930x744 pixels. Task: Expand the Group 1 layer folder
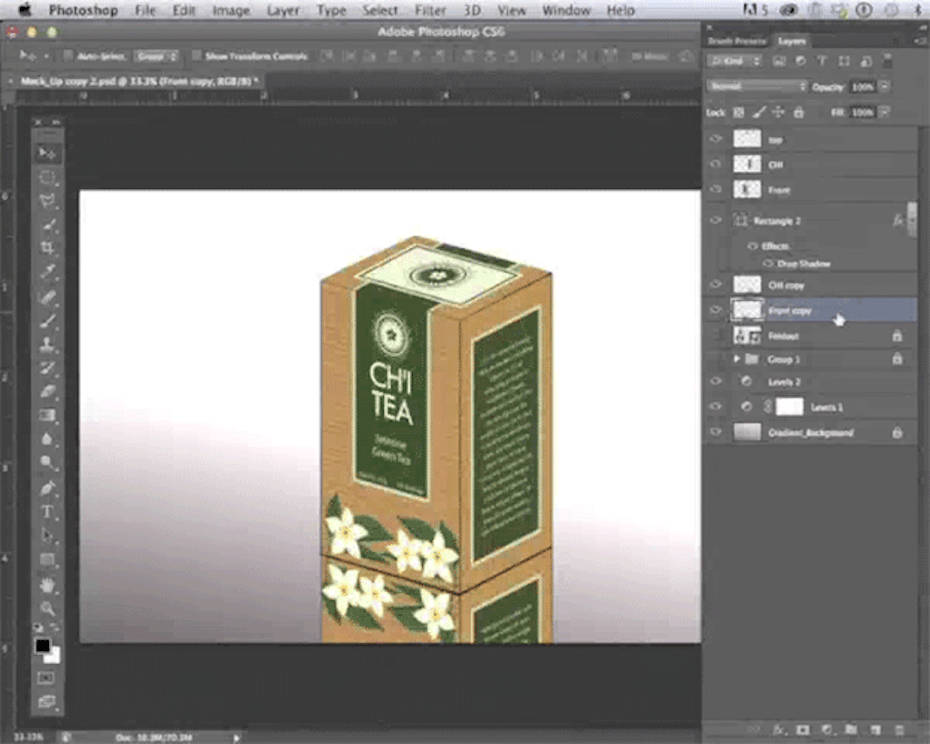click(x=737, y=358)
